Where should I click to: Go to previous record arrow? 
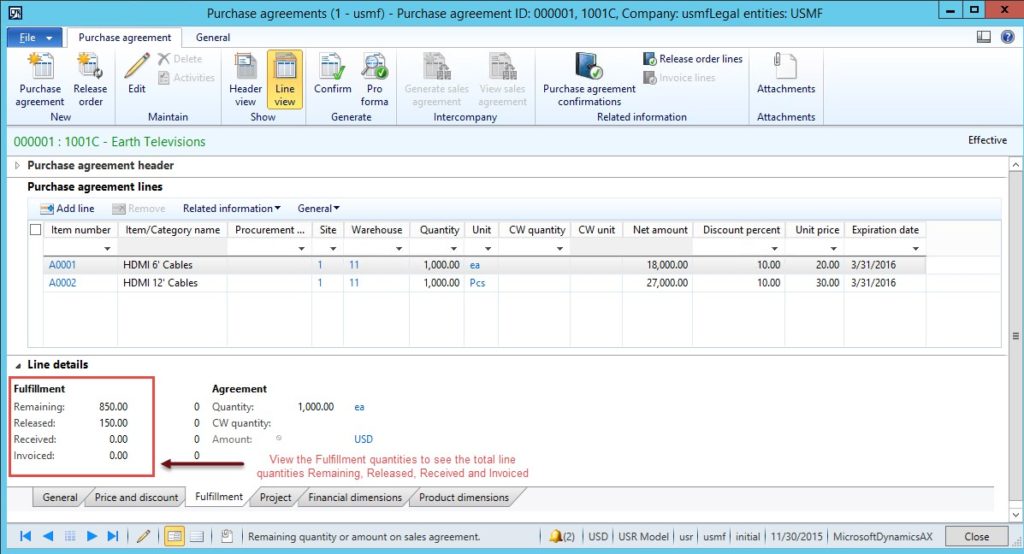(x=48, y=536)
